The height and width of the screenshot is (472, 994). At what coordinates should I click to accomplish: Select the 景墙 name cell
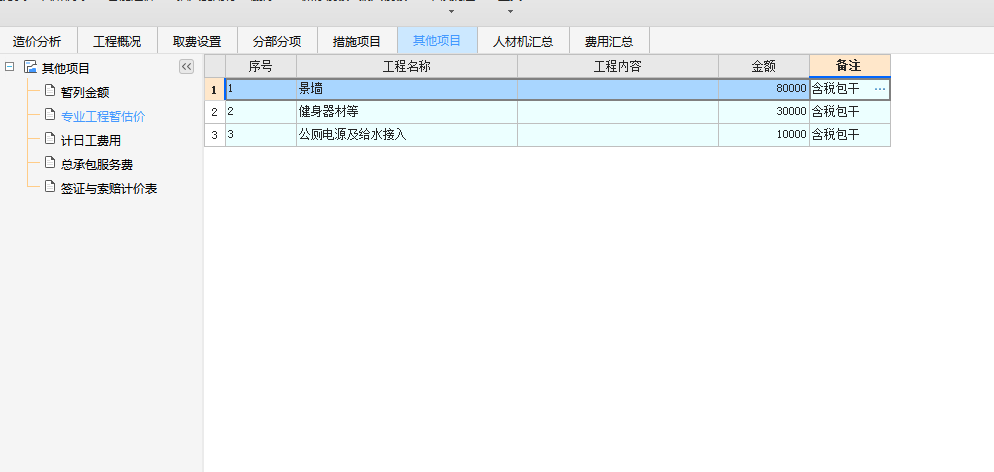[407, 89]
